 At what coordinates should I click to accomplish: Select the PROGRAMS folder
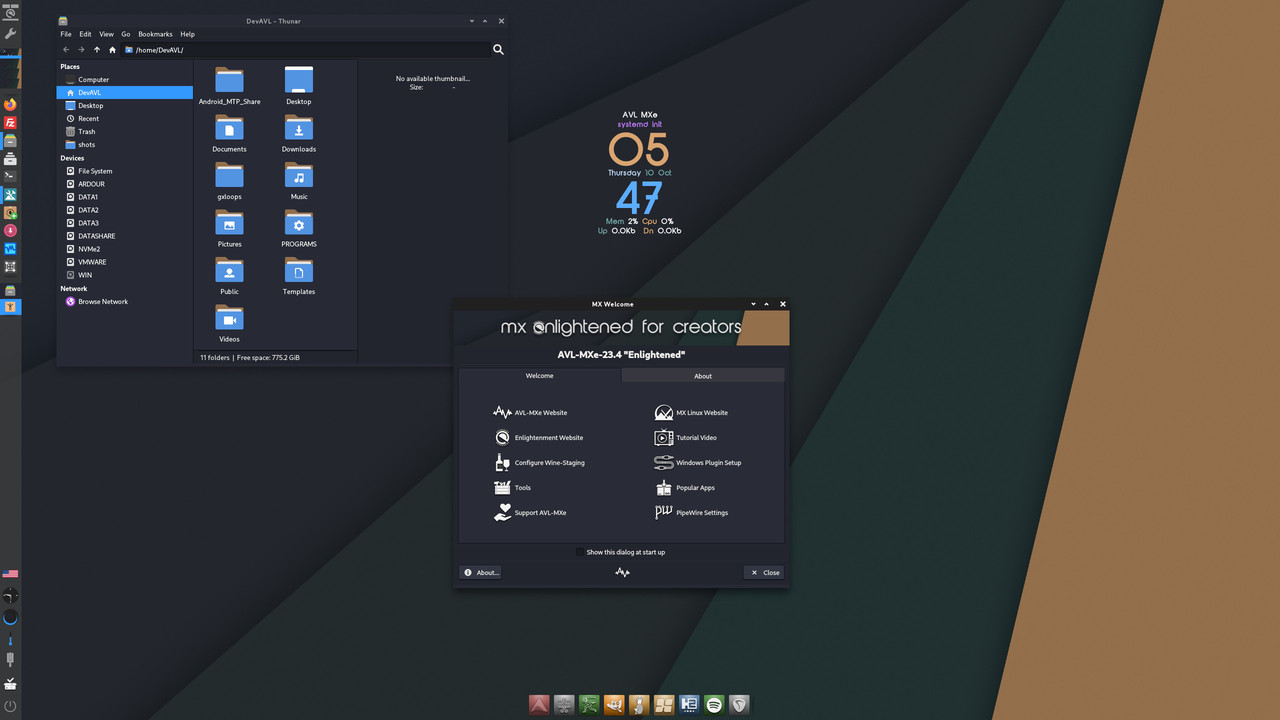coord(299,229)
